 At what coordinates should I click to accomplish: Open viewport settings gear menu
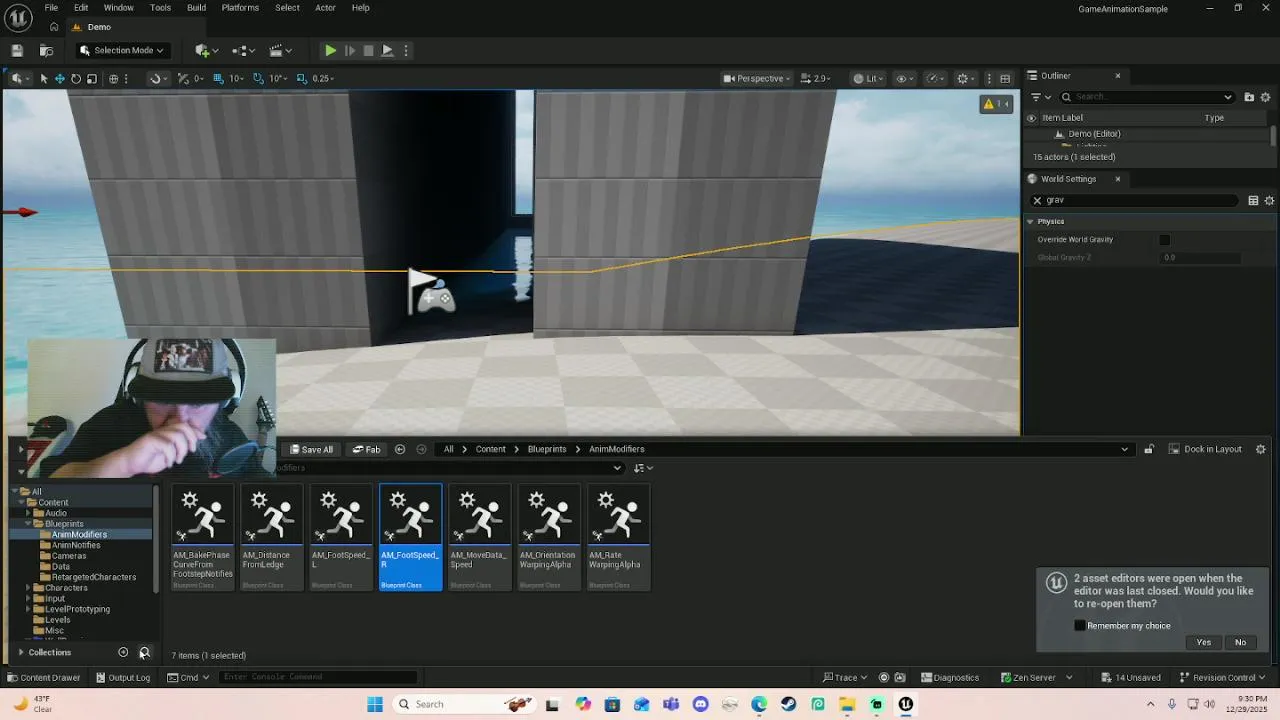965,78
